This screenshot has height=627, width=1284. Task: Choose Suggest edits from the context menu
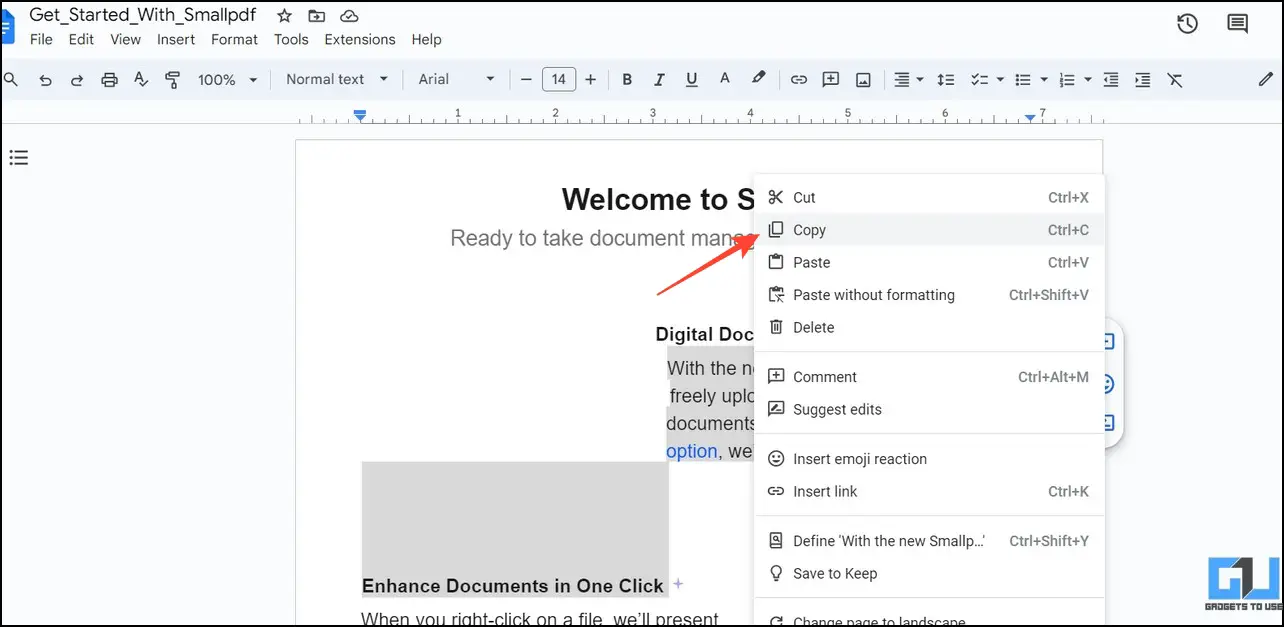929,410
